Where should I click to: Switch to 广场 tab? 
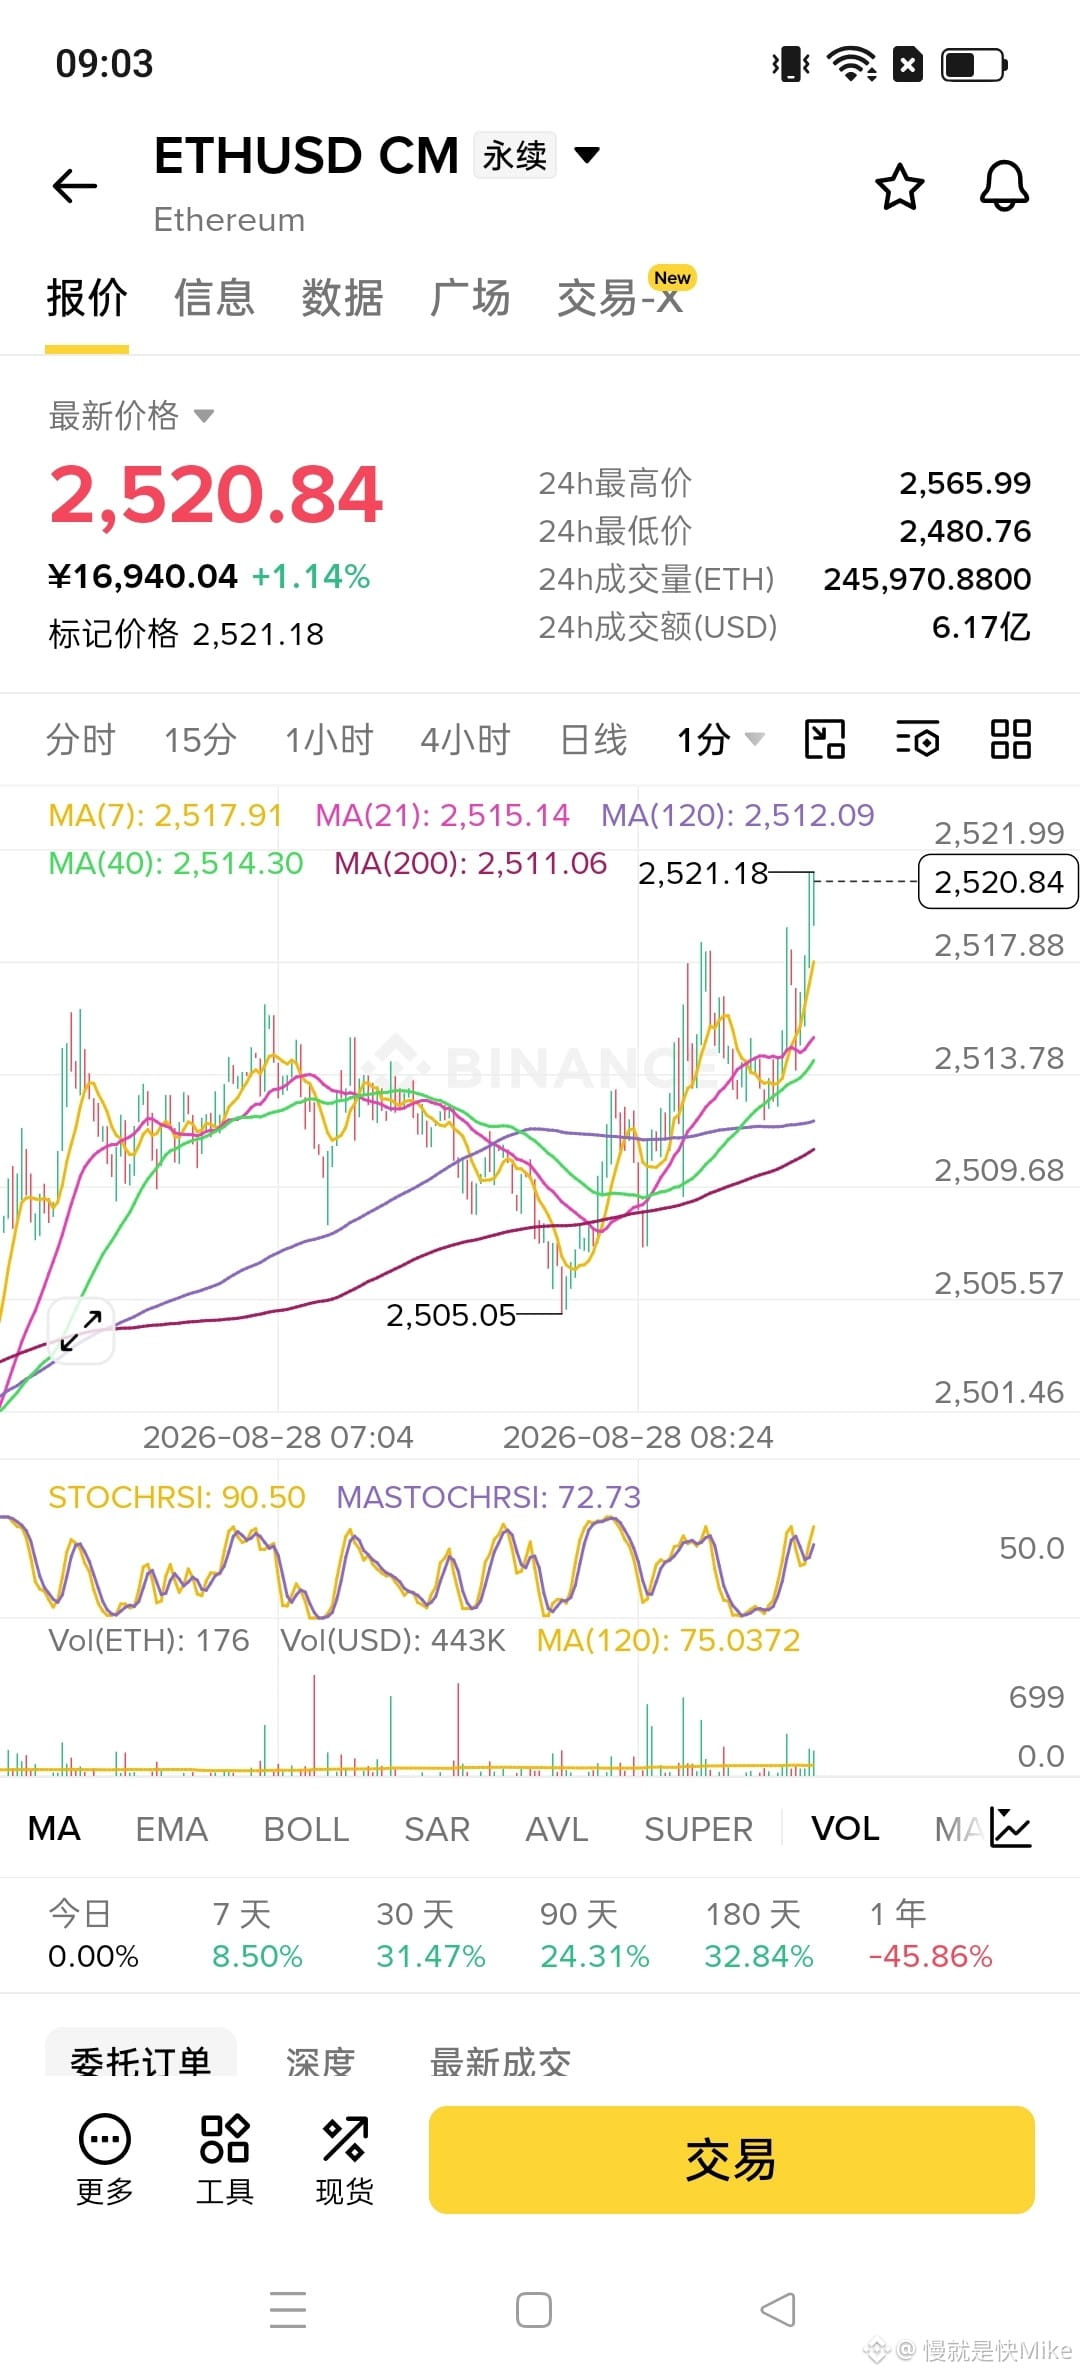pos(470,298)
